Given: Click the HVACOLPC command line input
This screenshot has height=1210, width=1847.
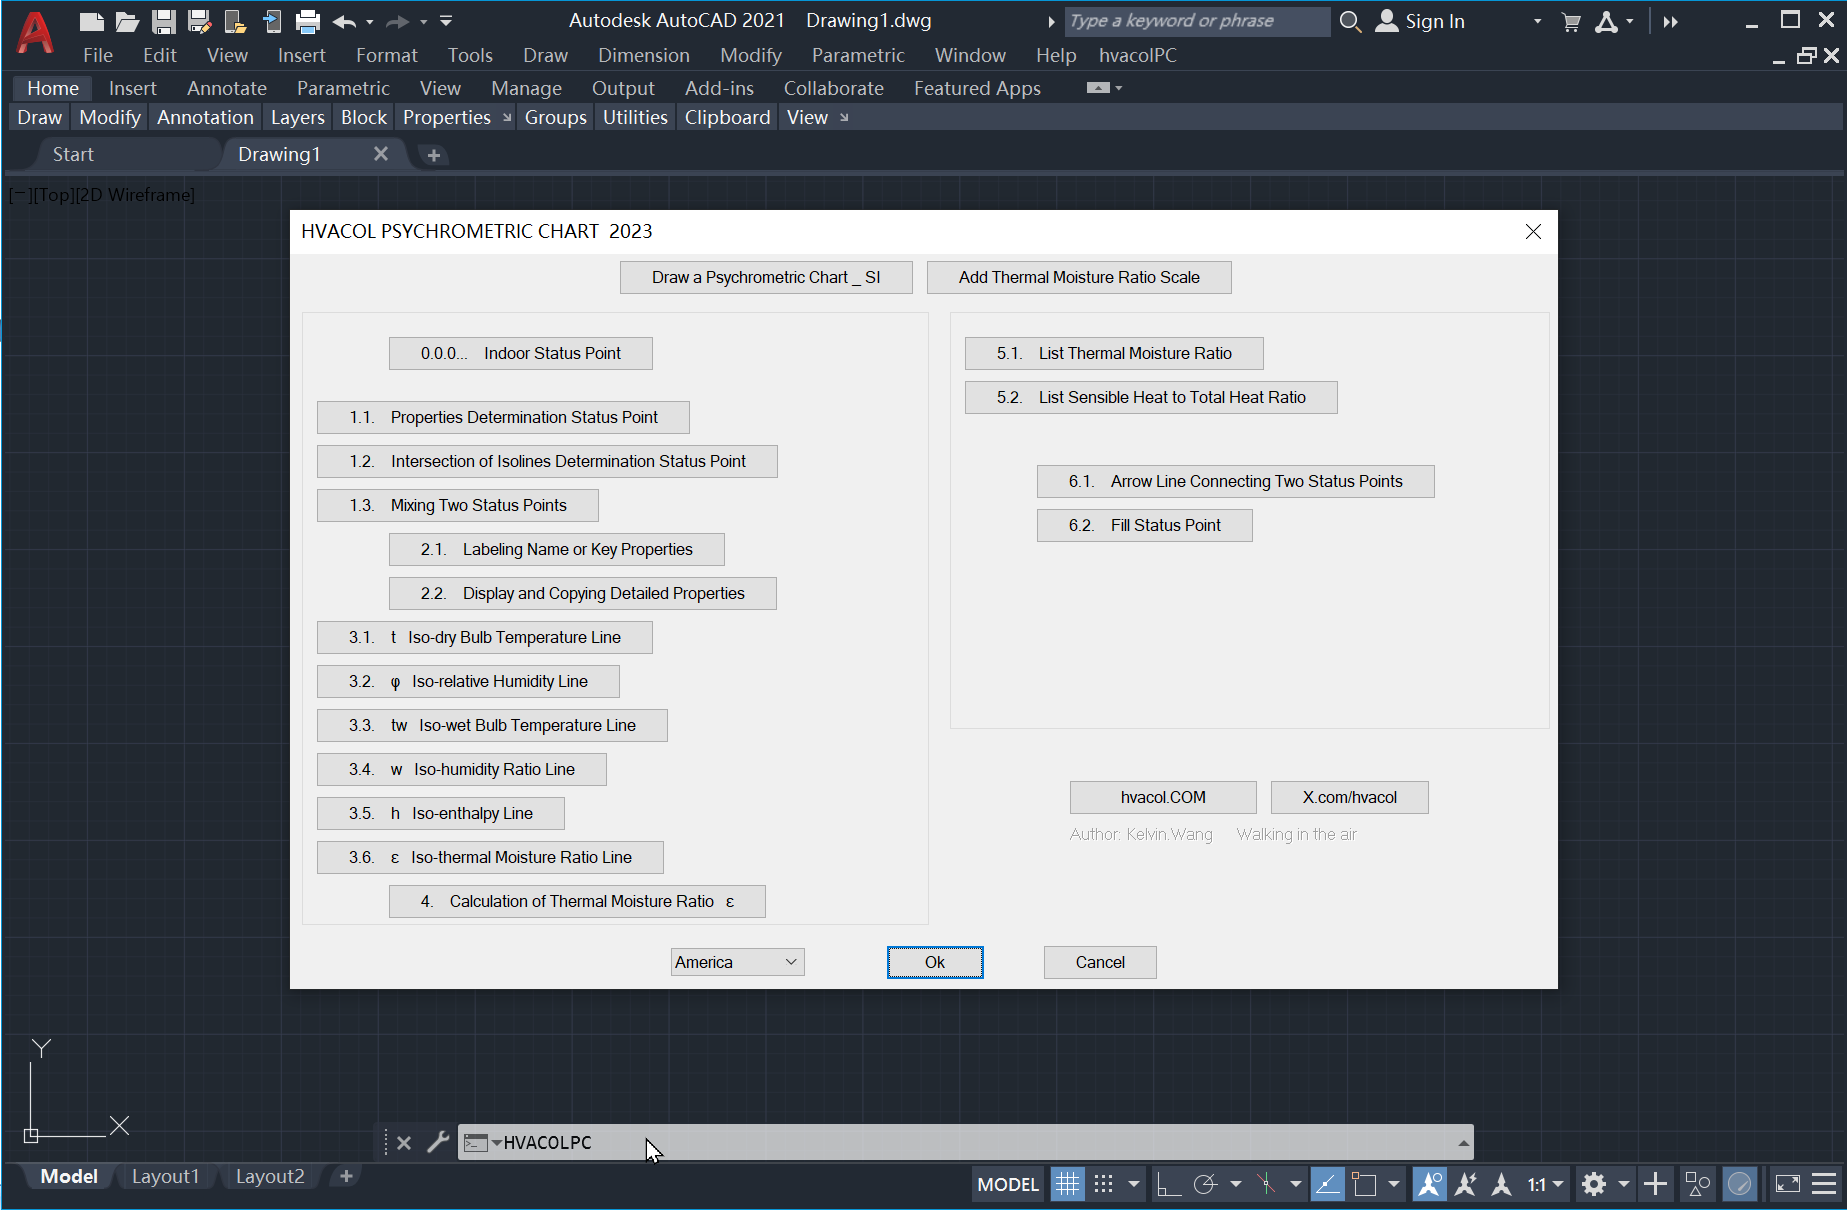Looking at the screenshot, I should [965, 1142].
